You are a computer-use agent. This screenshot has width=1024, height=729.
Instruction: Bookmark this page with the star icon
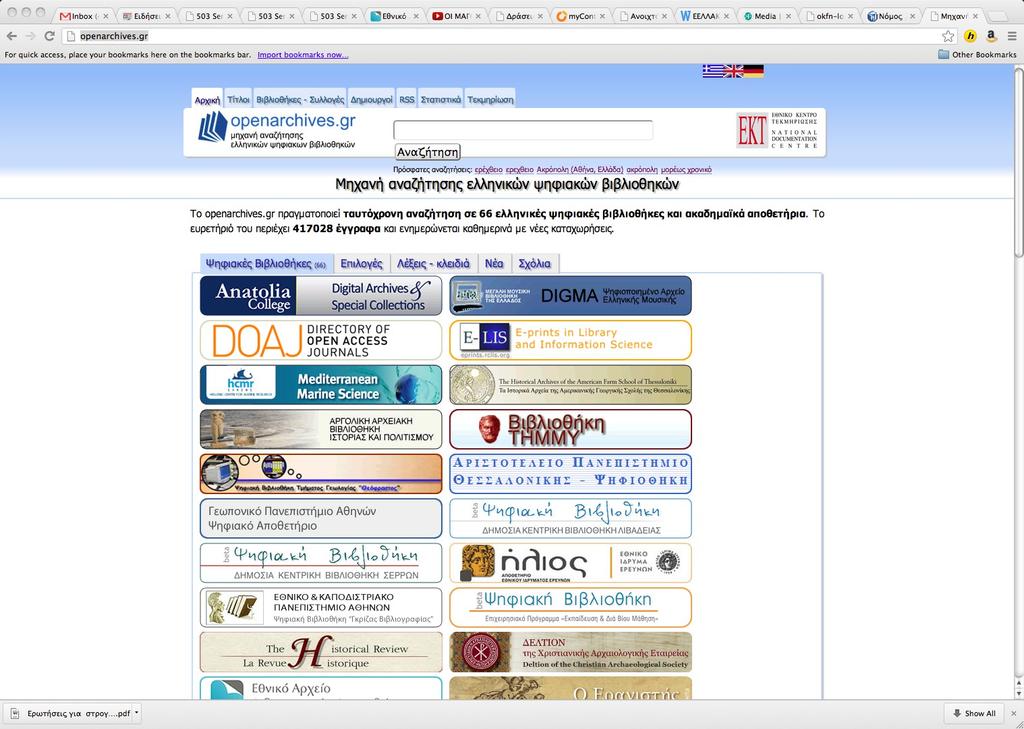948,37
